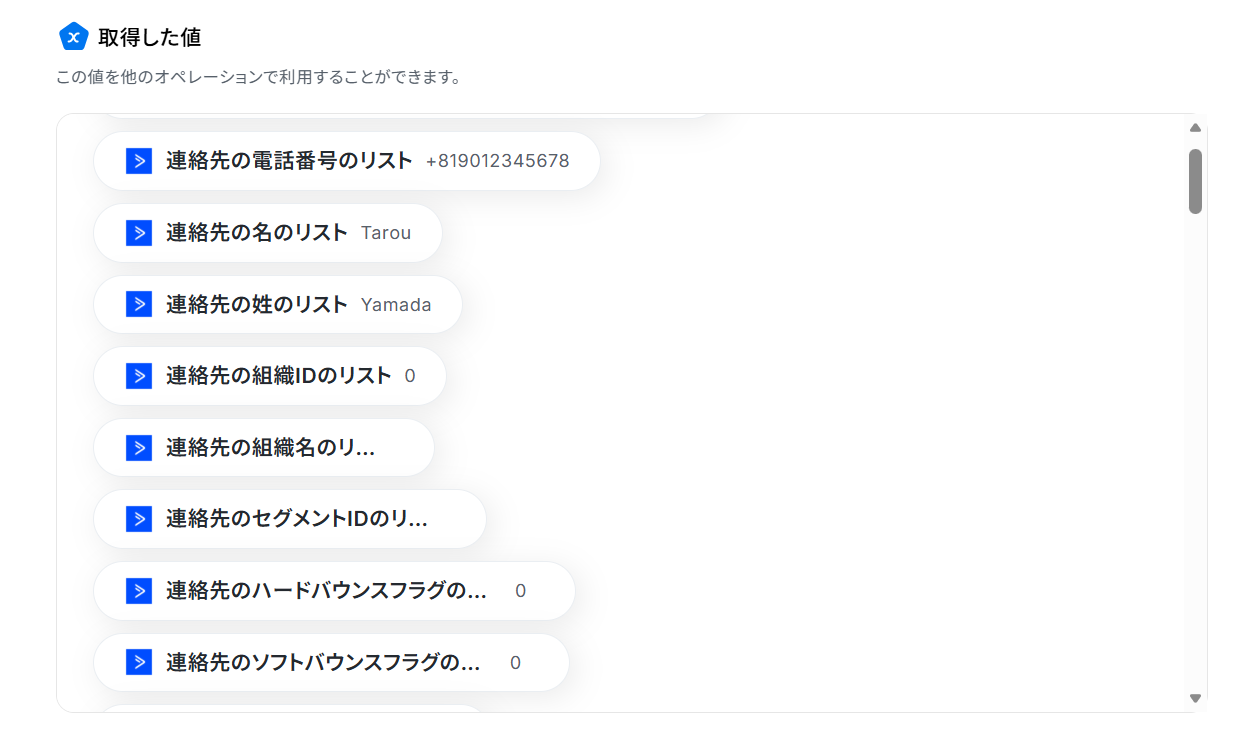Choose the 連絡先の姓のリスト label
The height and width of the screenshot is (750, 1252).
(x=257, y=304)
